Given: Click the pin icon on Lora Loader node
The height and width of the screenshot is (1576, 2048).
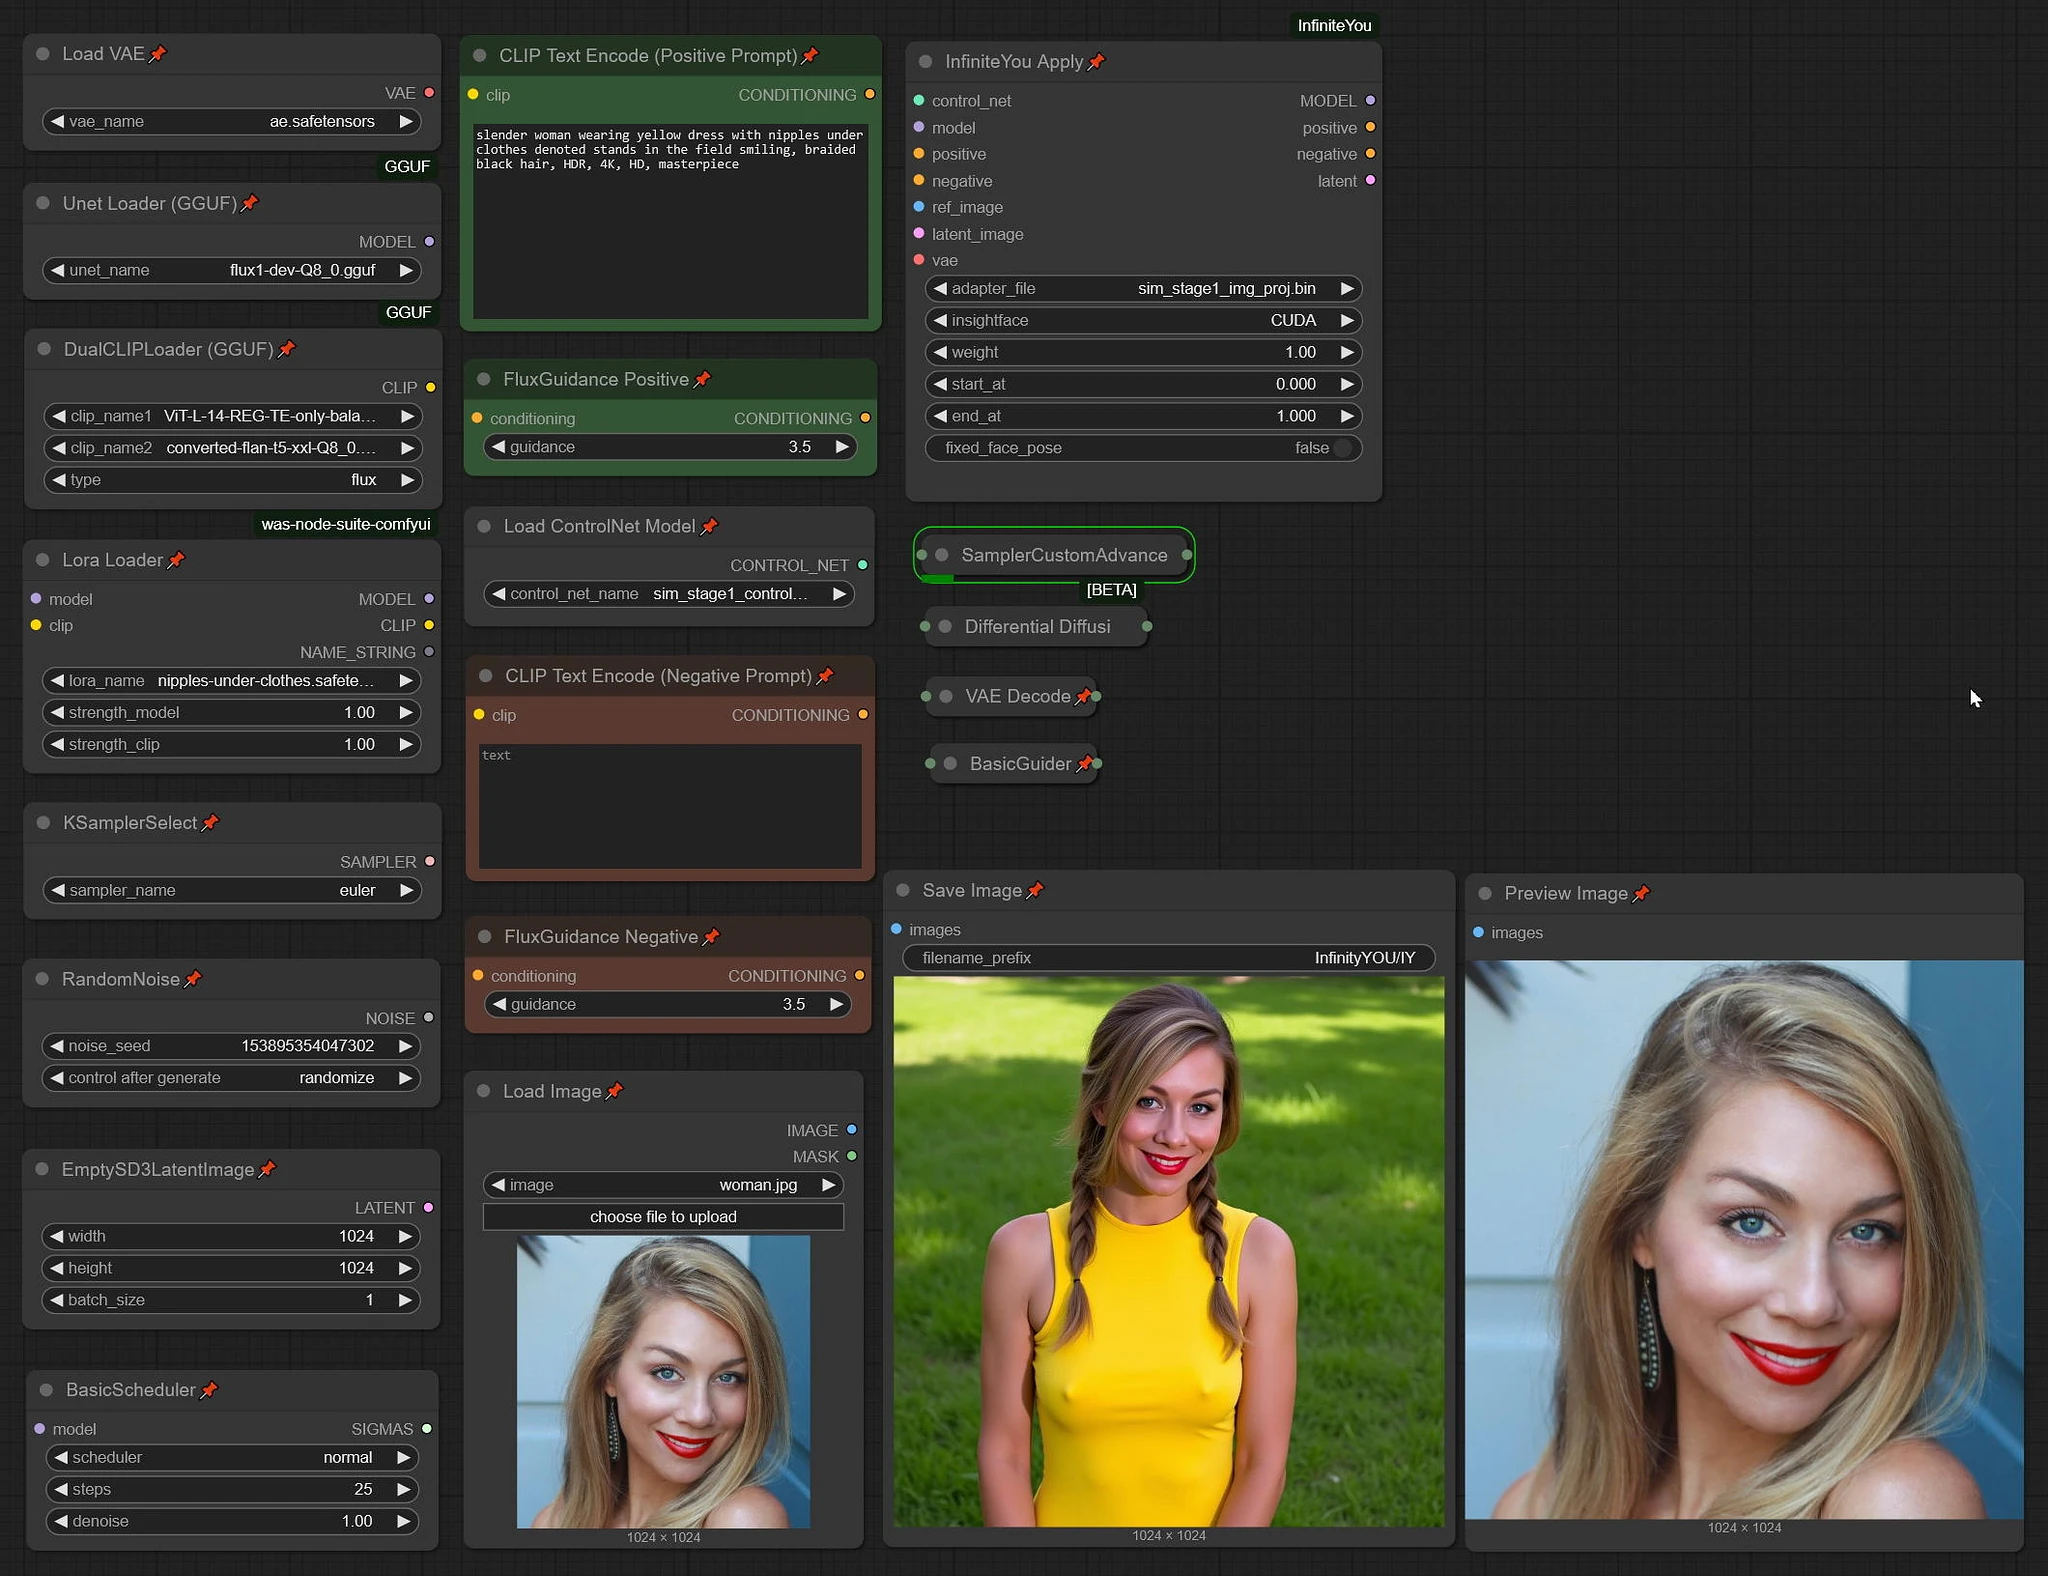Looking at the screenshot, I should click(176, 560).
